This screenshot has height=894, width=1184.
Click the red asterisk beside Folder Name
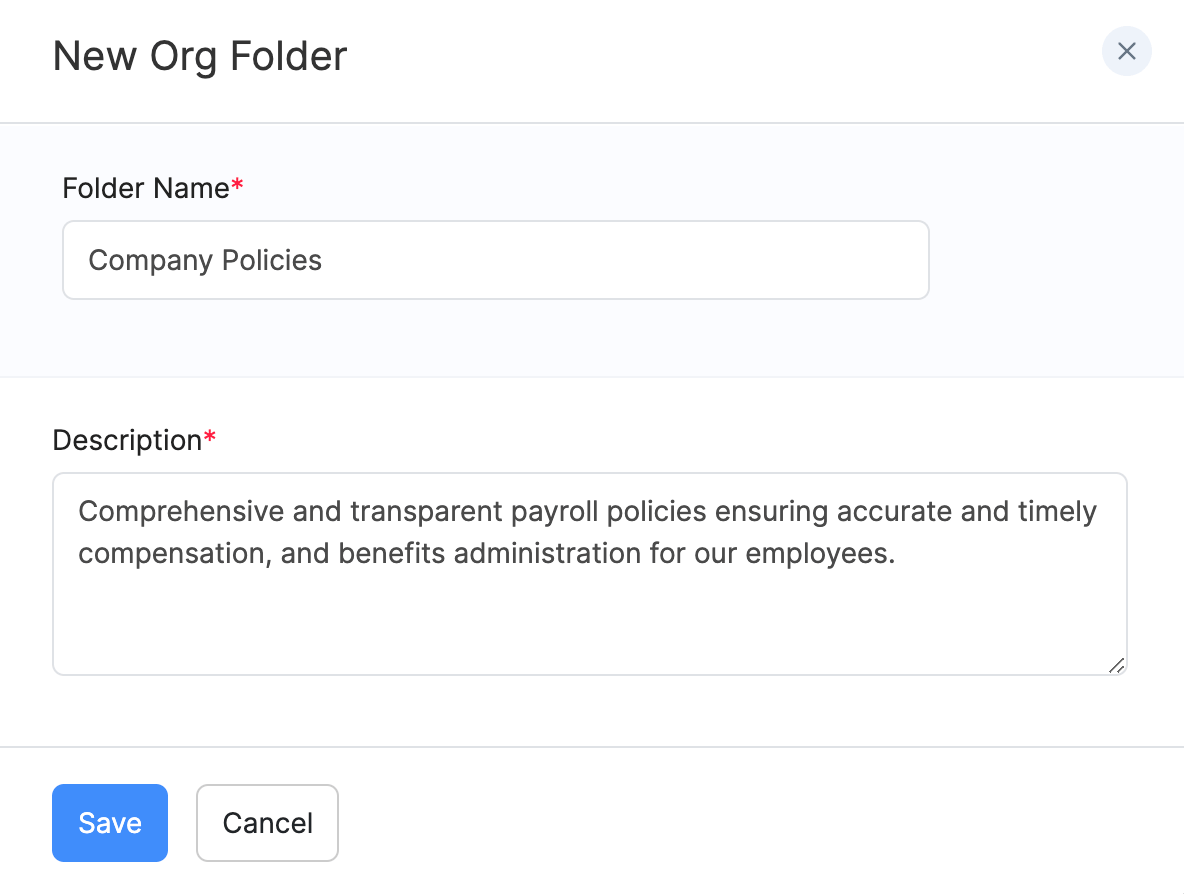(237, 186)
